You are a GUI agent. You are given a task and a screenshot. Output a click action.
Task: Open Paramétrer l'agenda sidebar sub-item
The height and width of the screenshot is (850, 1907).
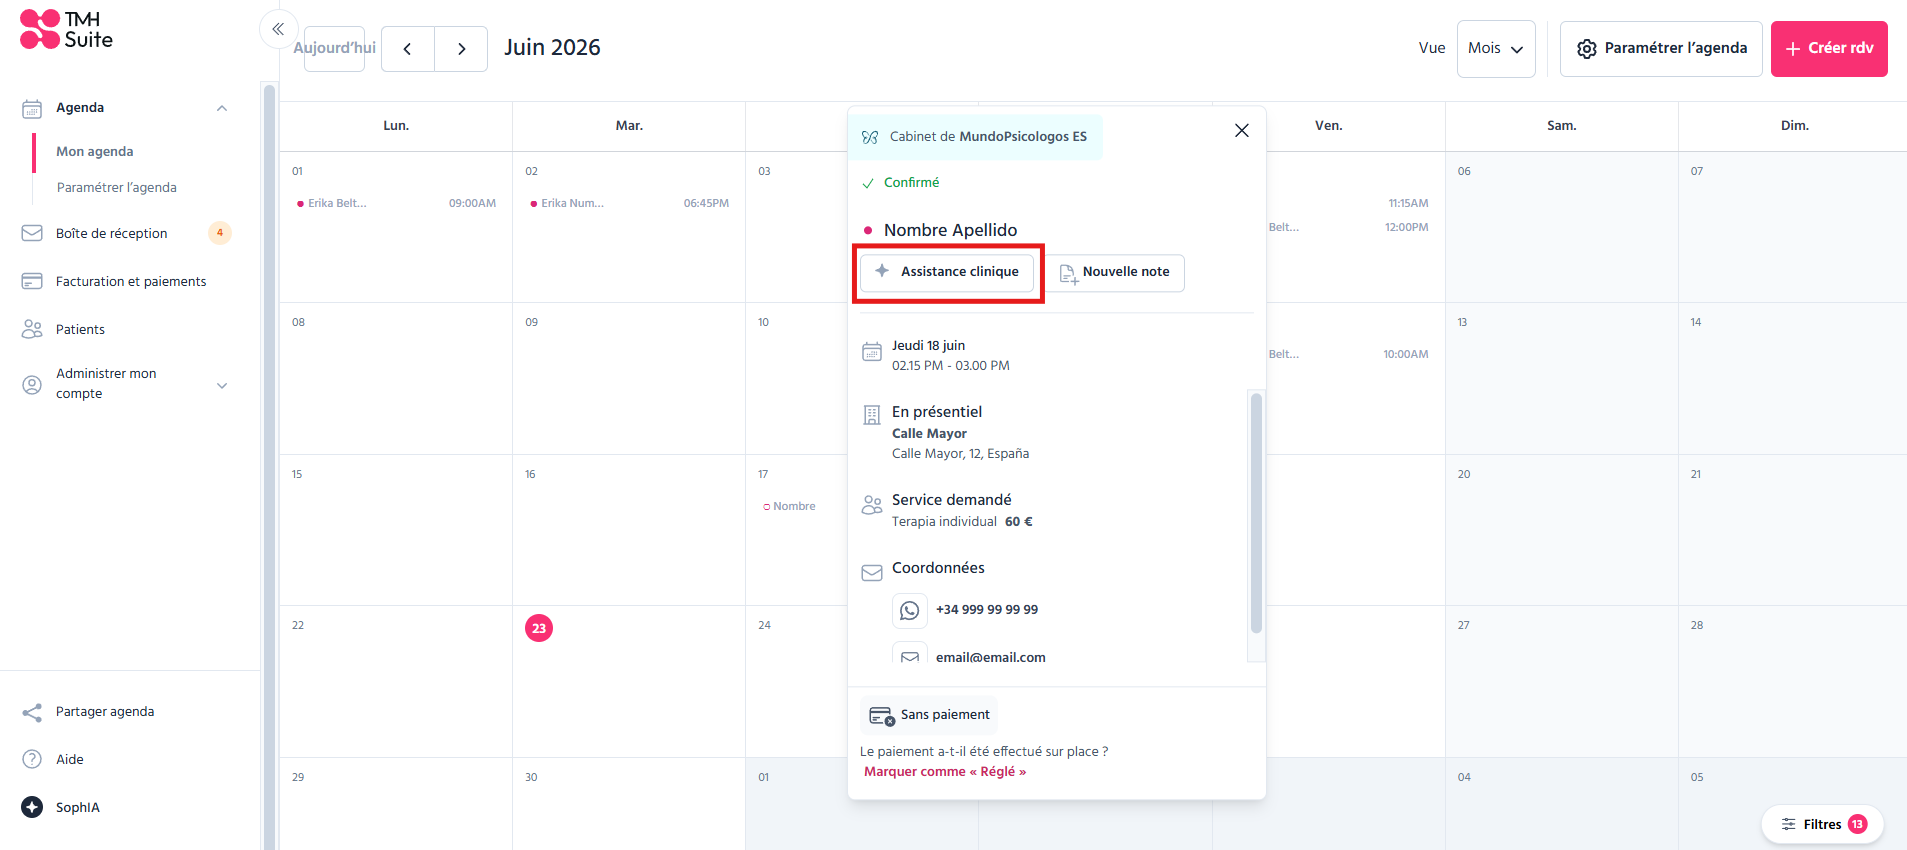(x=117, y=188)
